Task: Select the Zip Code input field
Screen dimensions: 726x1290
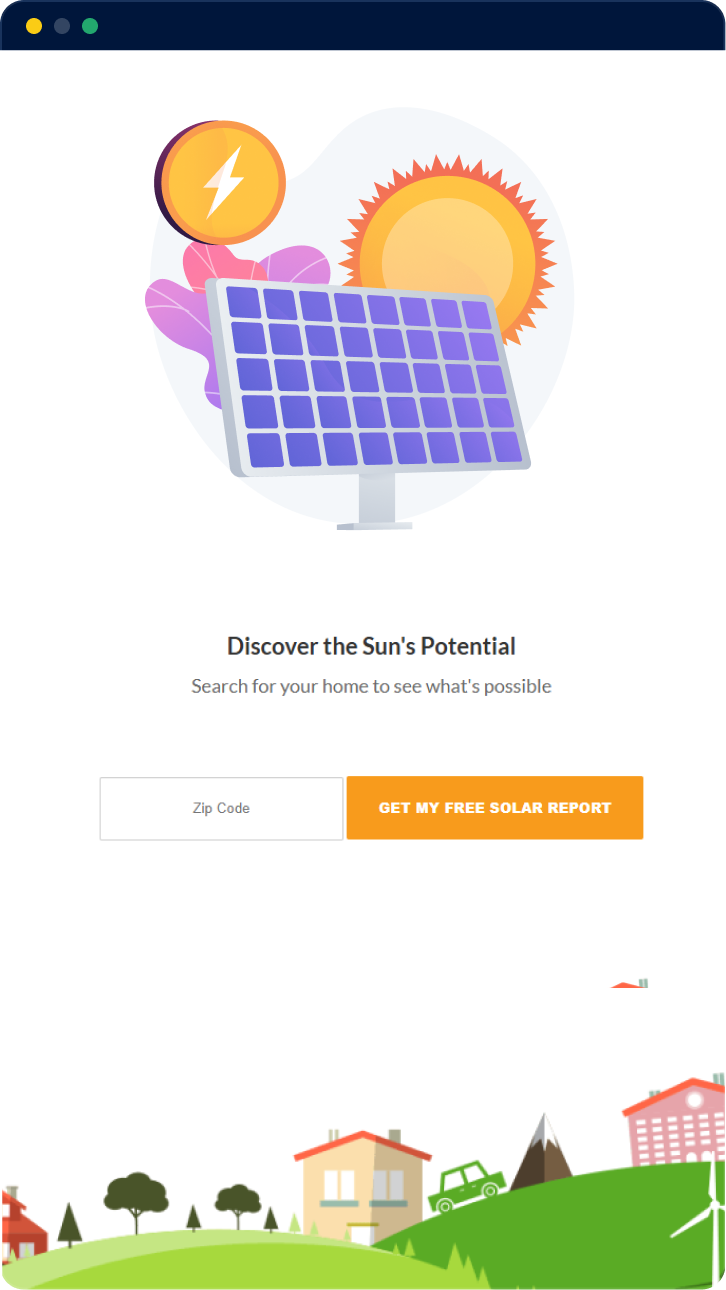Action: pos(220,808)
